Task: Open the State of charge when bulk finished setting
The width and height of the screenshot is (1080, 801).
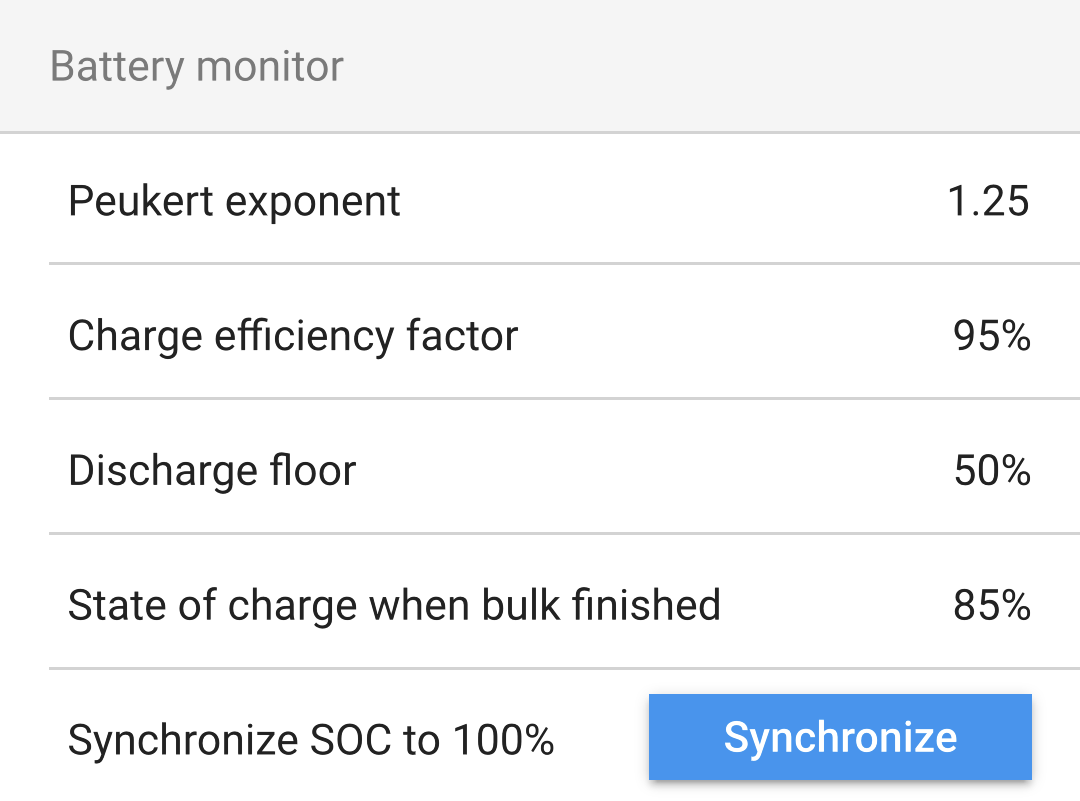Action: coord(540,604)
